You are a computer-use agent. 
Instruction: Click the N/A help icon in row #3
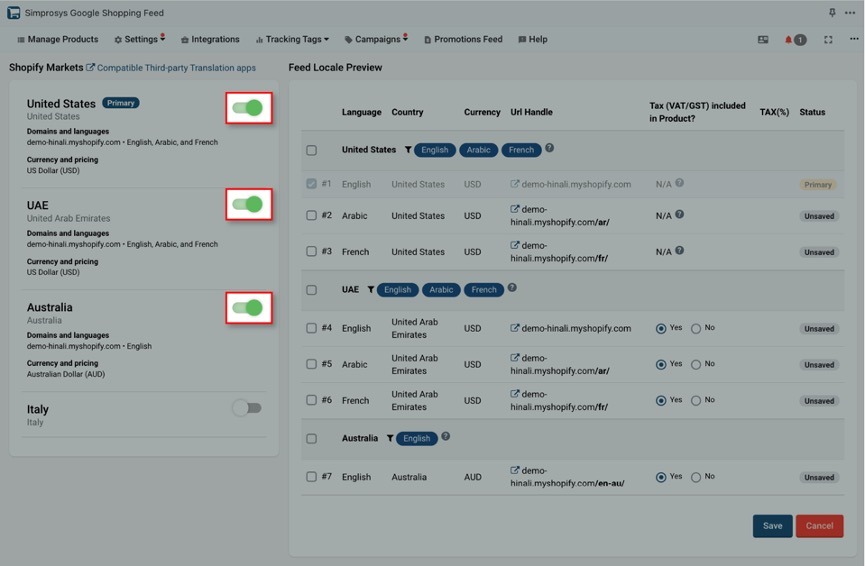(679, 250)
